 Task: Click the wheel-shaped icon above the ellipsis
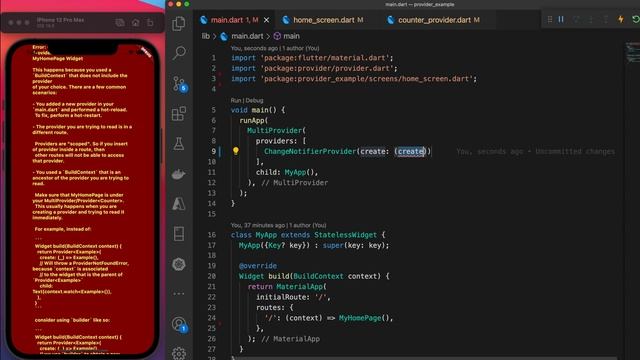click(x=179, y=264)
